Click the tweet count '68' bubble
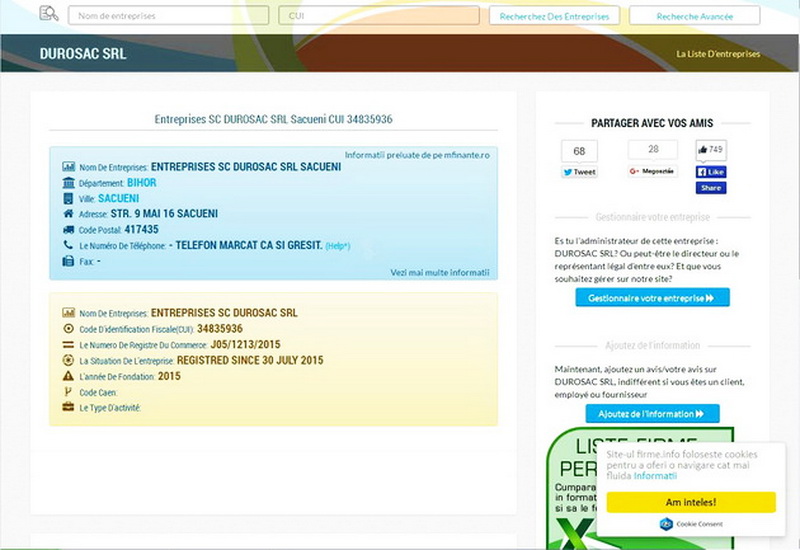The height and width of the screenshot is (550, 800). pos(579,151)
